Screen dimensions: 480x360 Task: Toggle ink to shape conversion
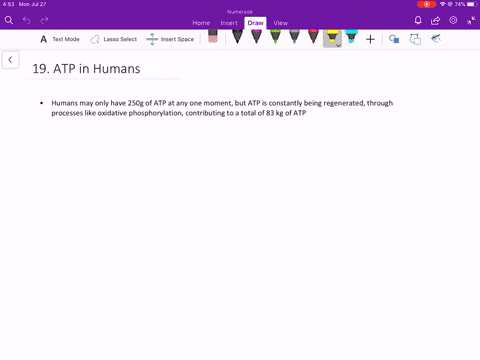coord(415,39)
